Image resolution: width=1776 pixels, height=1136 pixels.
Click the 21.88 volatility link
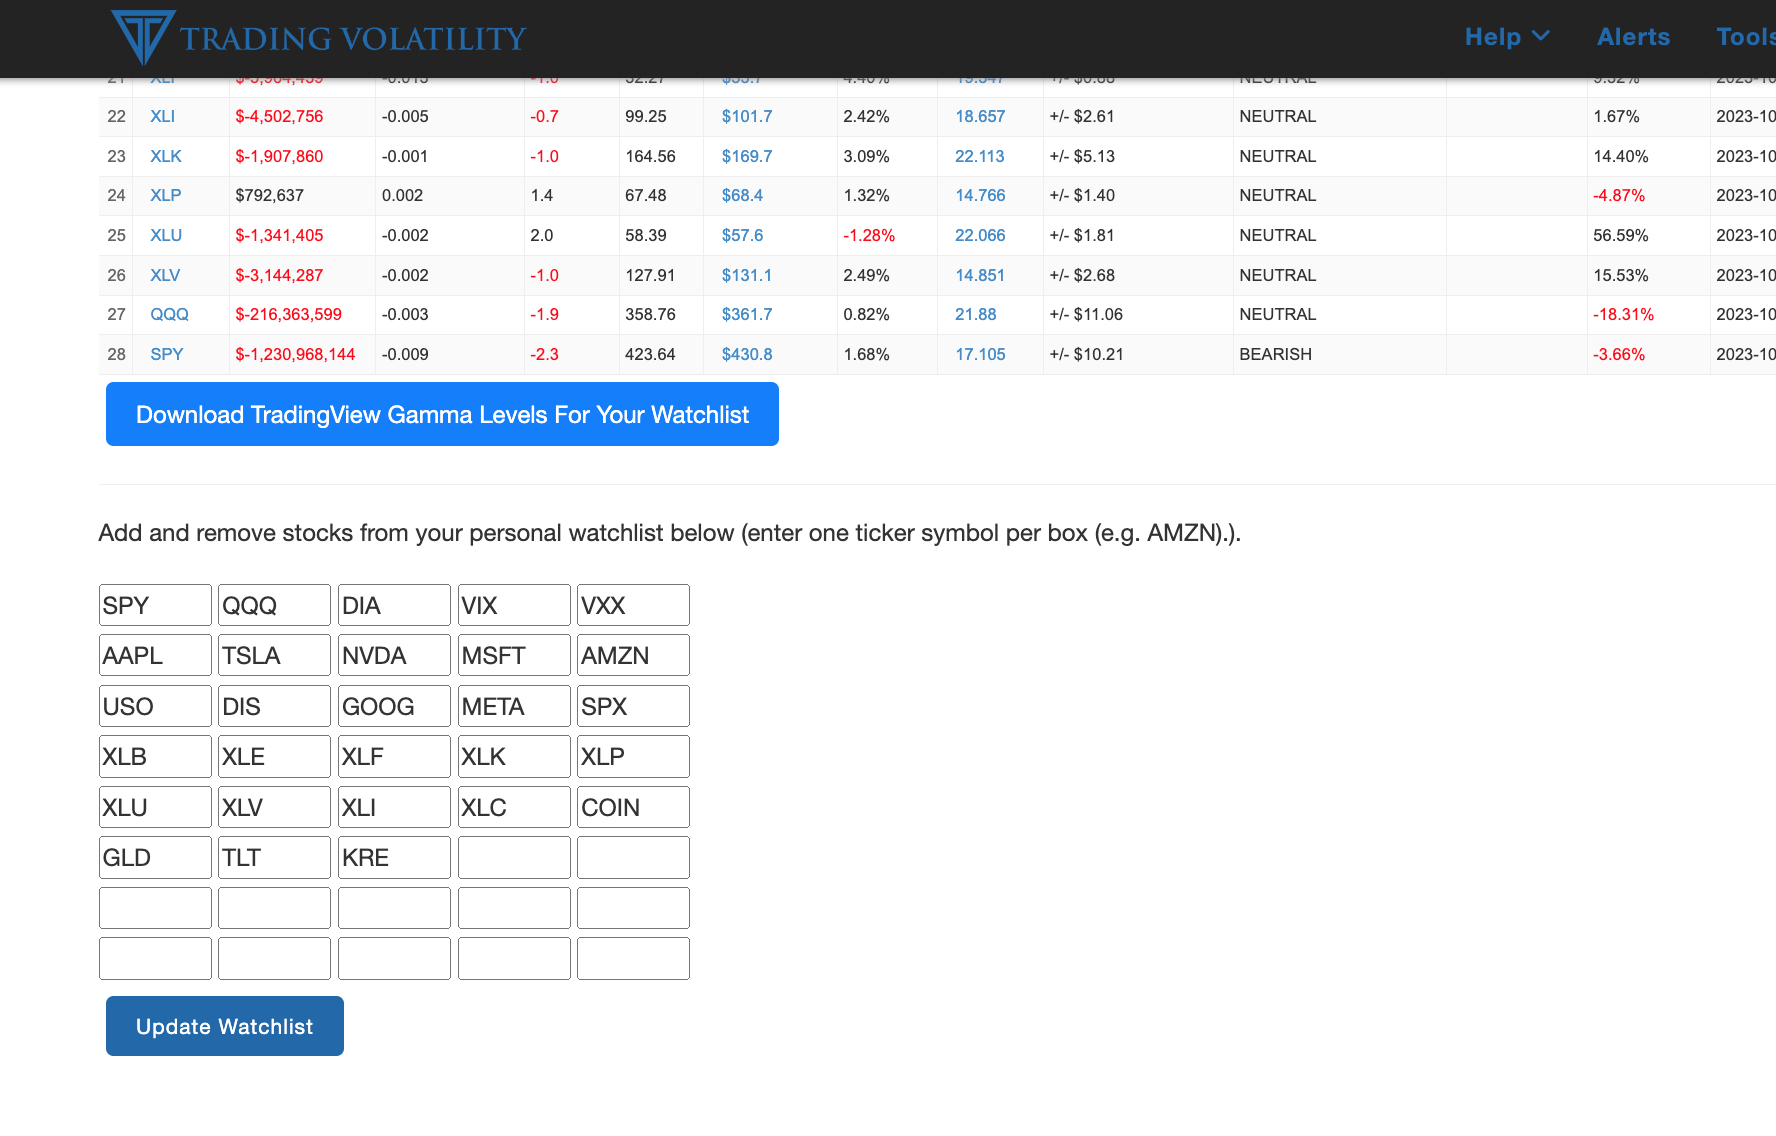click(x=976, y=314)
